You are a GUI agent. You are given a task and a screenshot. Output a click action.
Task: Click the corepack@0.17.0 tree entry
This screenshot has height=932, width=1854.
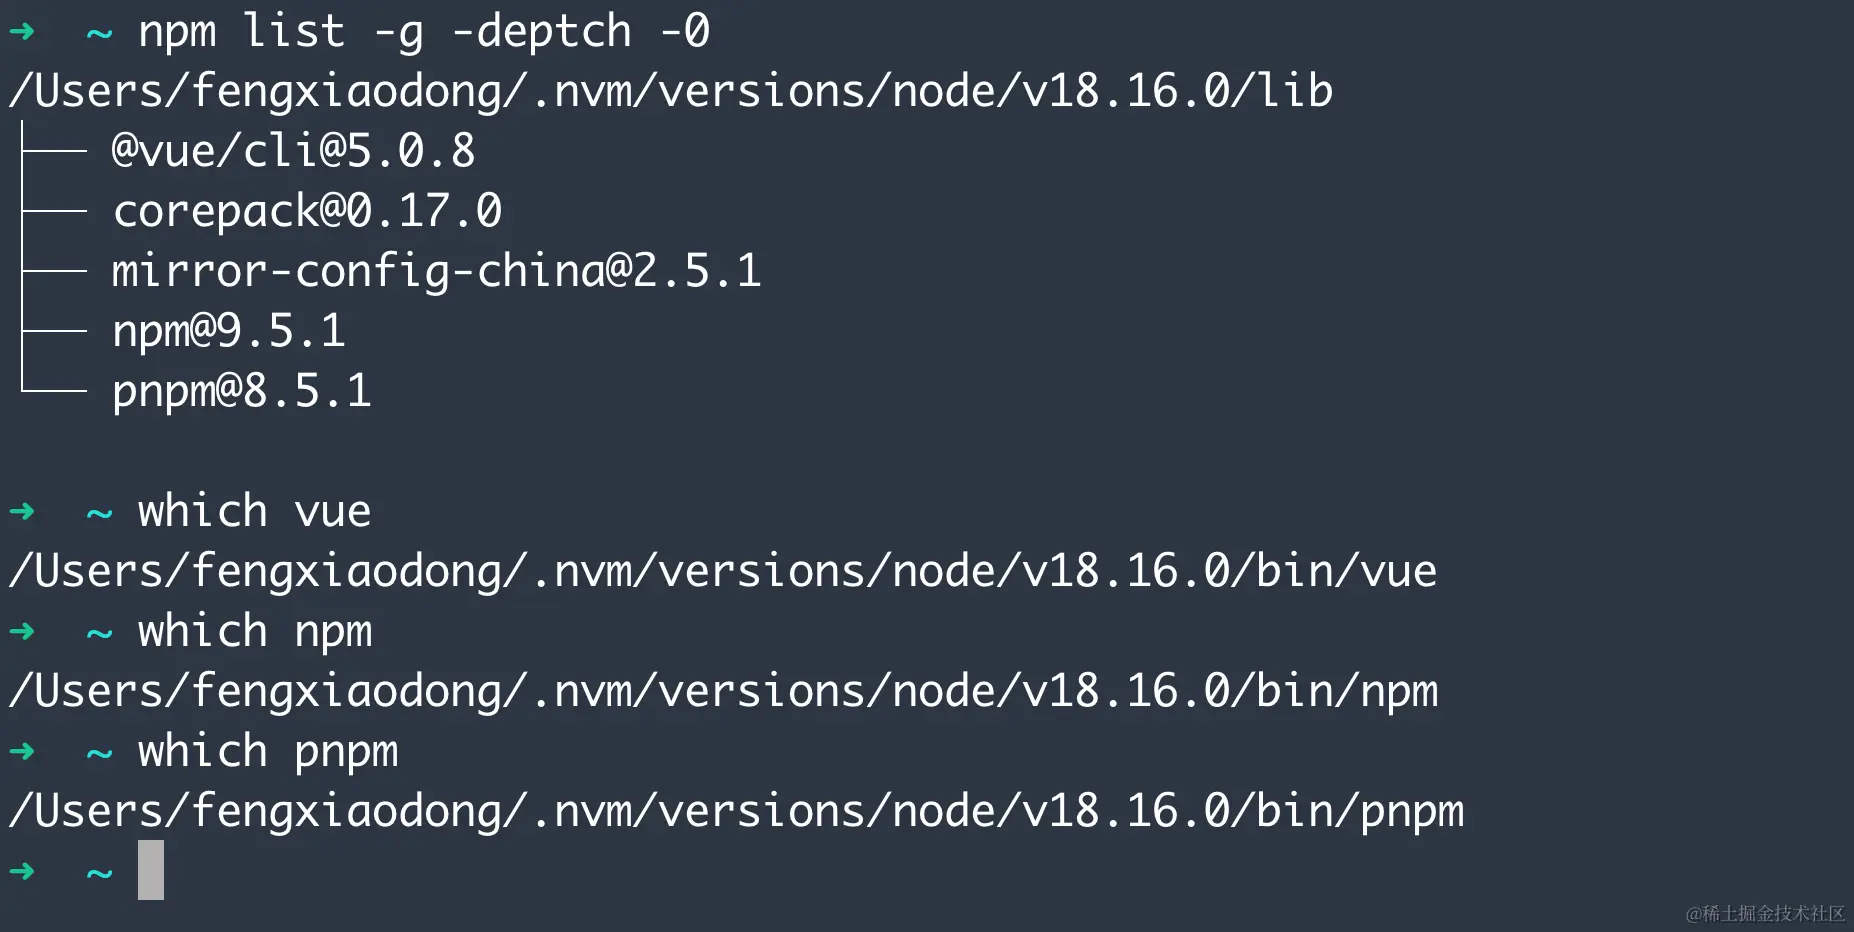[x=307, y=211]
